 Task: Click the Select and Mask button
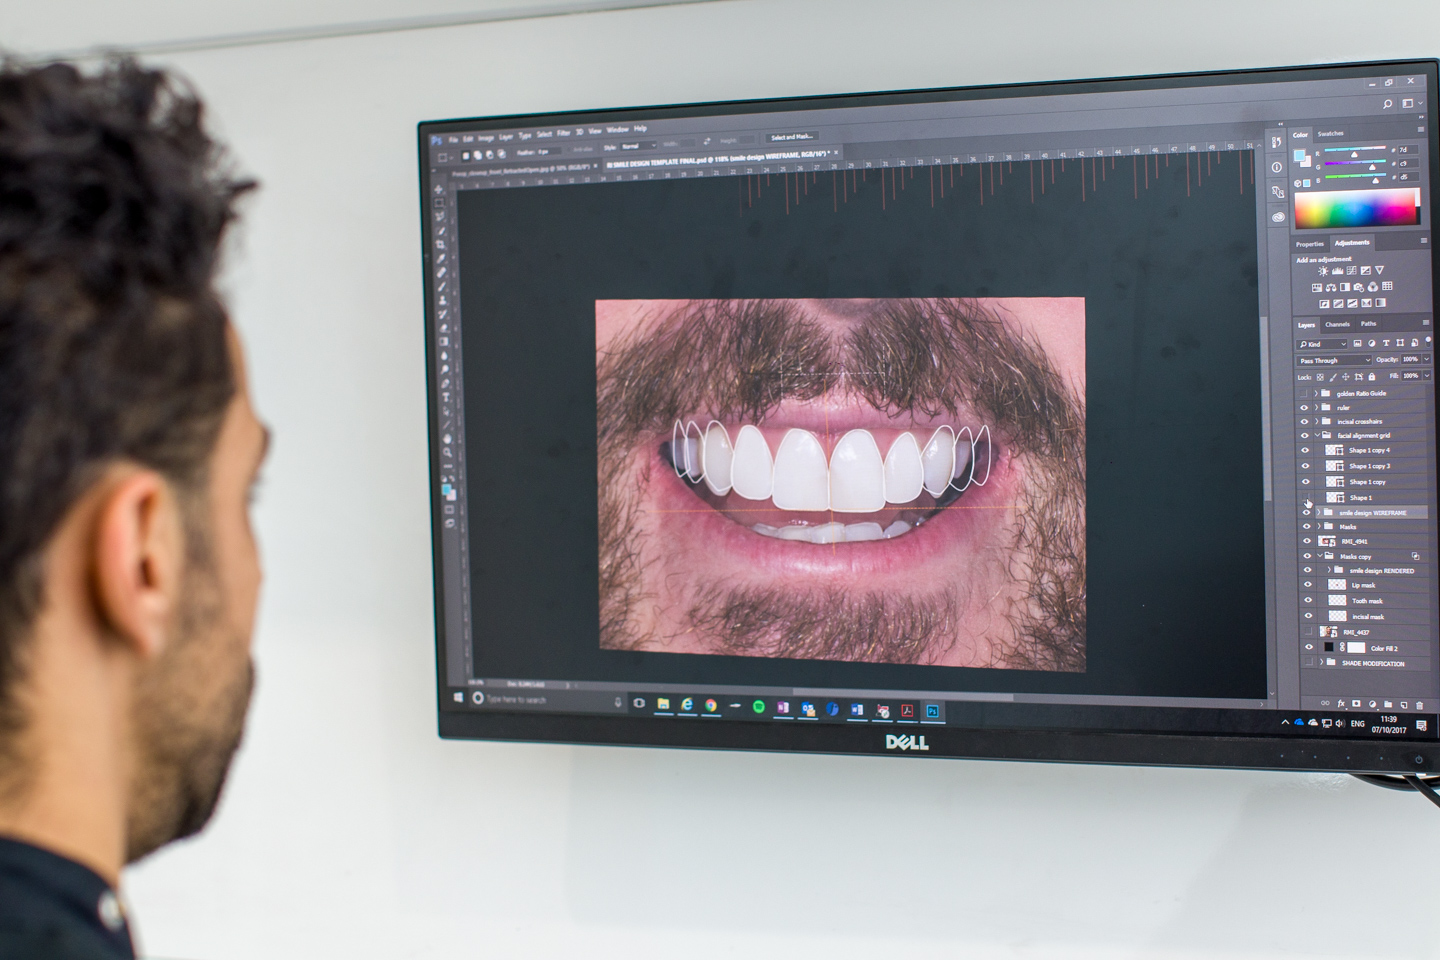pyautogui.click(x=791, y=137)
